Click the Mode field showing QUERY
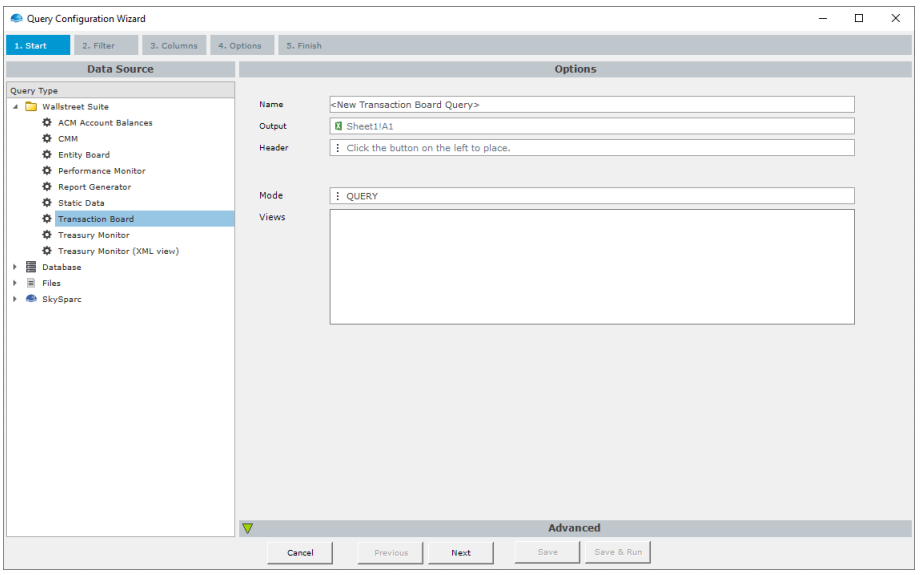This screenshot has width=921, height=575. coord(592,196)
